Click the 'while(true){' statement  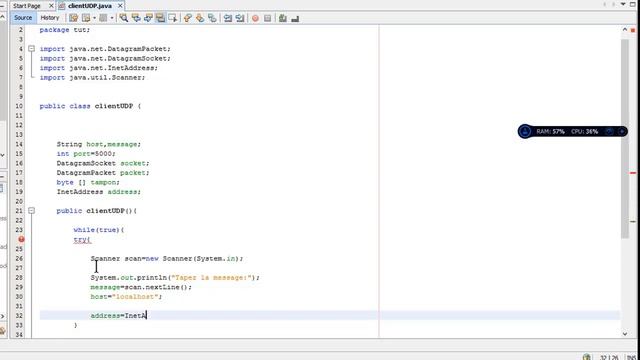point(99,230)
